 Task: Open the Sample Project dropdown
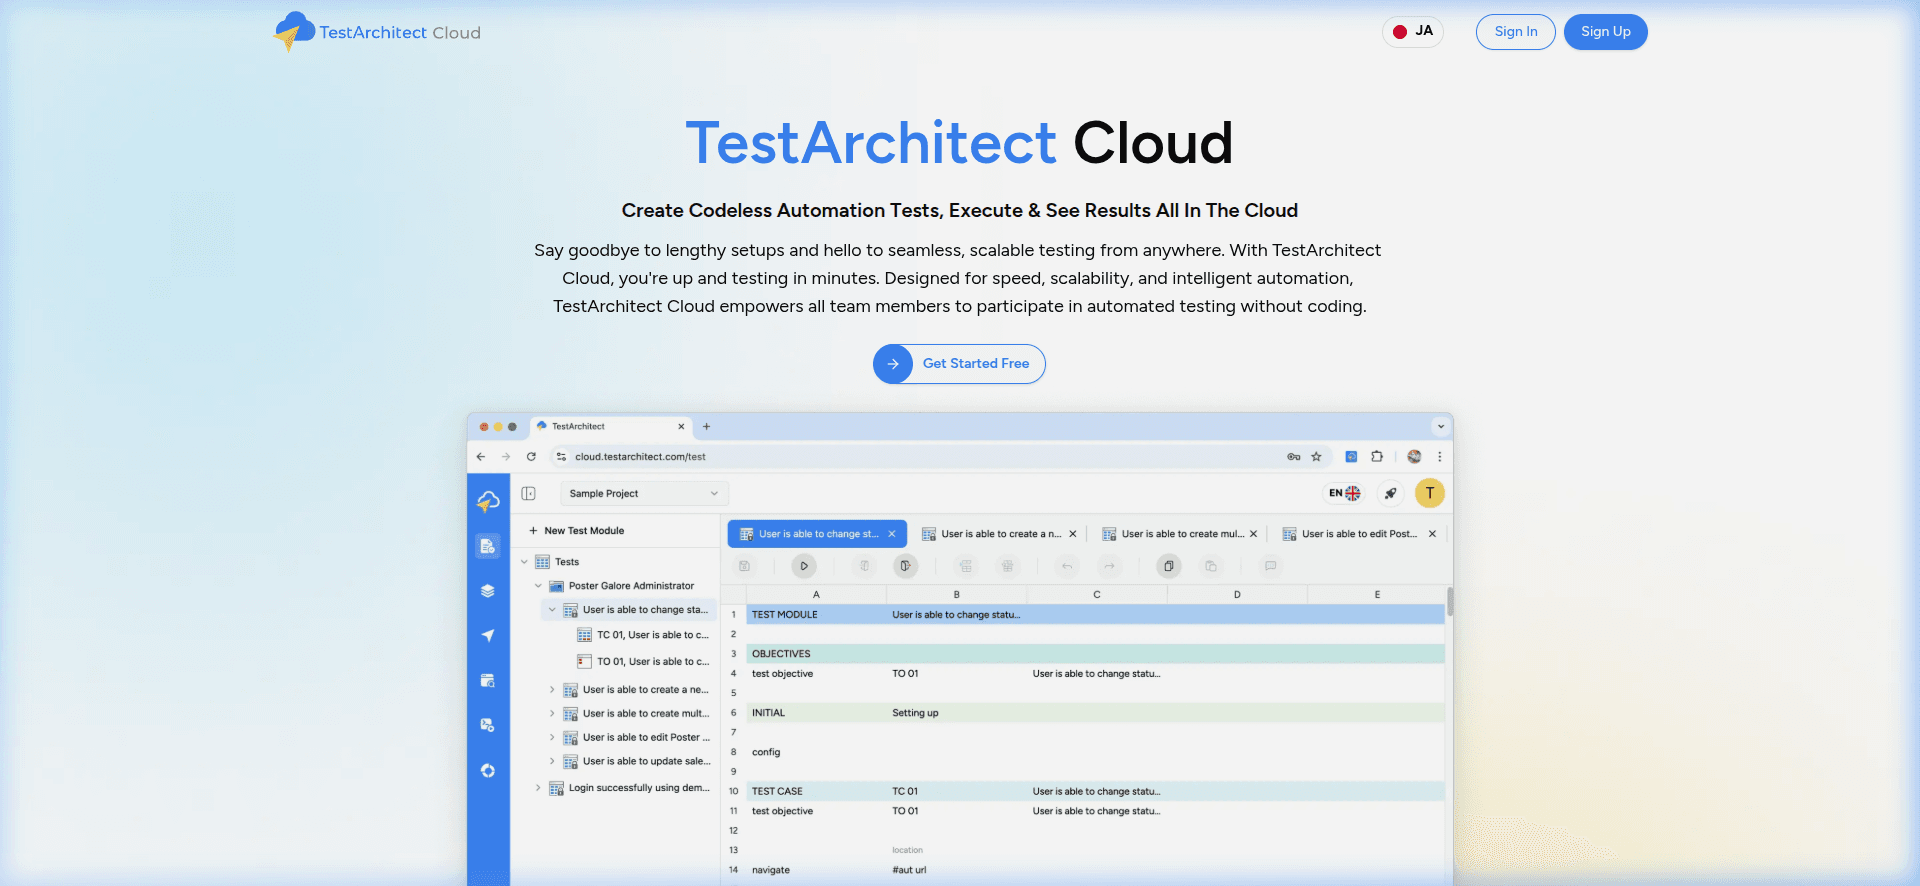(x=643, y=493)
